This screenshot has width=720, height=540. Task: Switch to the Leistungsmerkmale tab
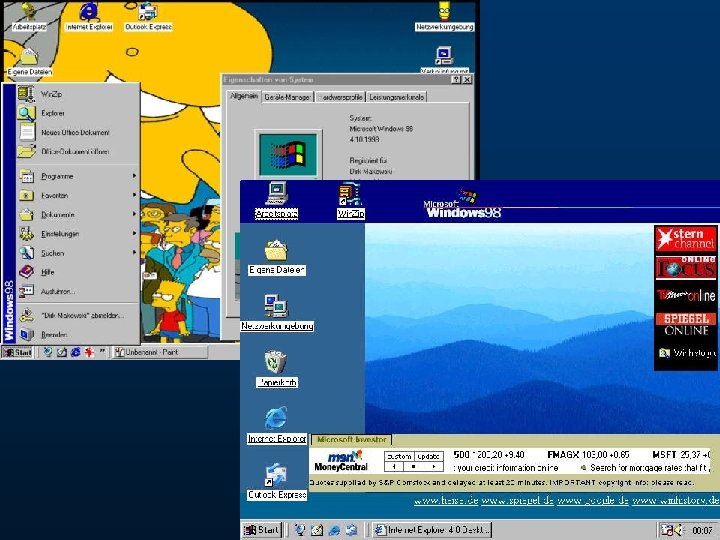click(397, 97)
